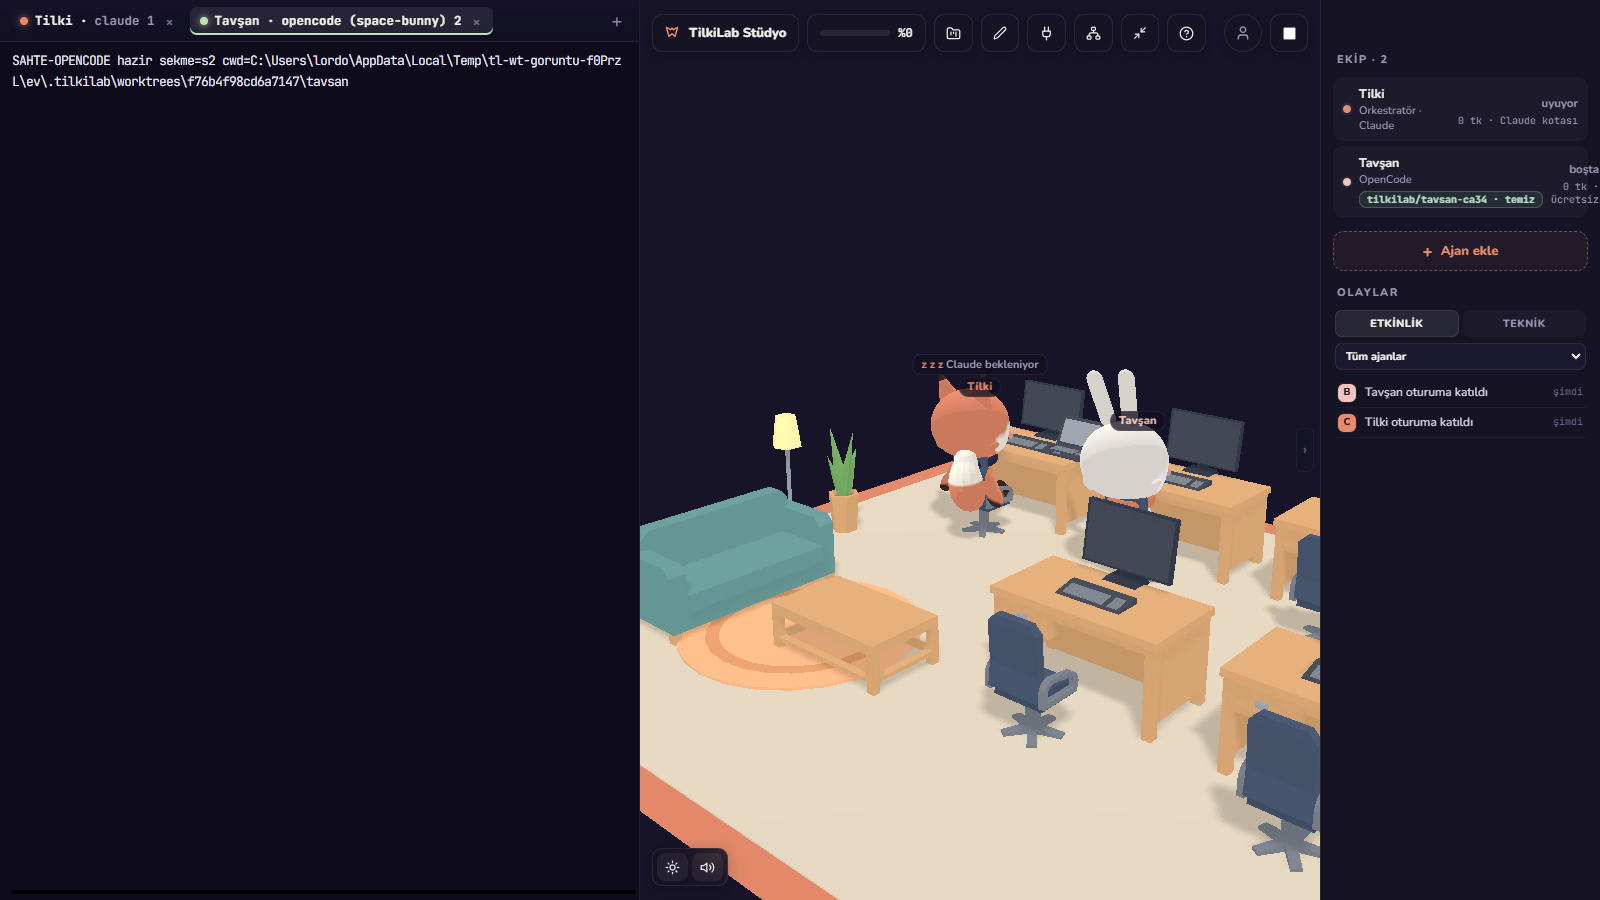Image resolution: width=1600 pixels, height=900 pixels.
Task: Open the hierarchy network icon
Action: coord(1093,33)
